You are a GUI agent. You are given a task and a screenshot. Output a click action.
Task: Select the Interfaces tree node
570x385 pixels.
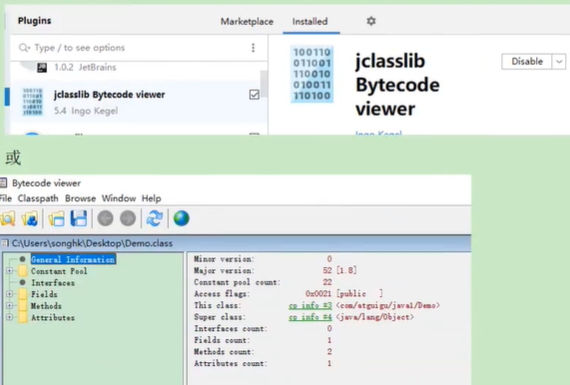(x=53, y=283)
